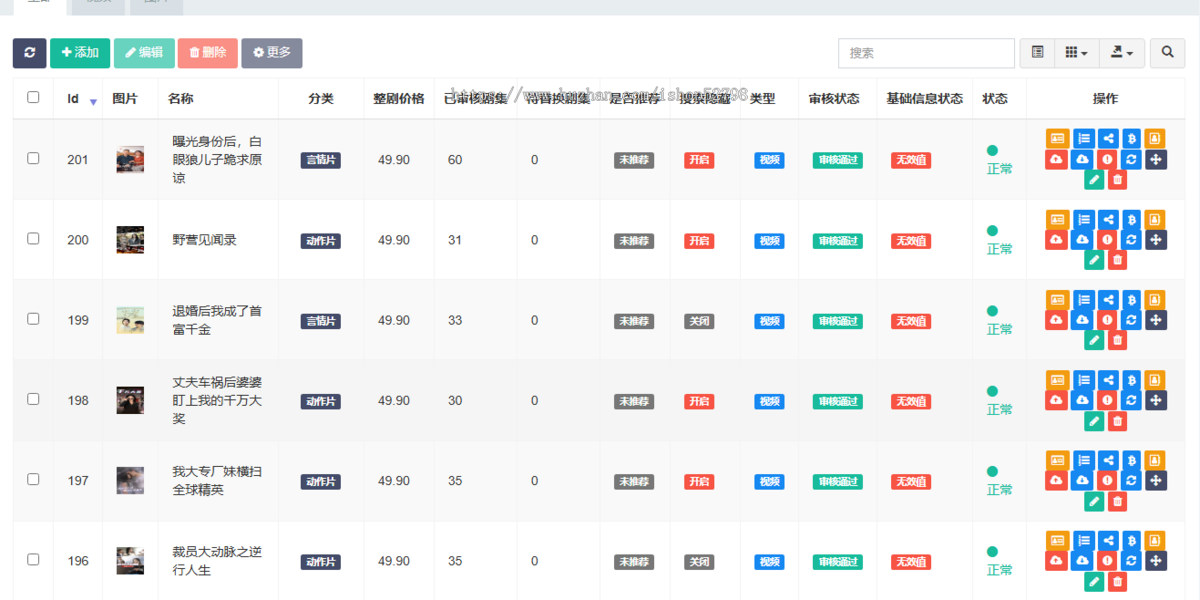Image resolution: width=1200 pixels, height=600 pixels.
Task: Check the checkbox for row 197
Action: pos(33,479)
